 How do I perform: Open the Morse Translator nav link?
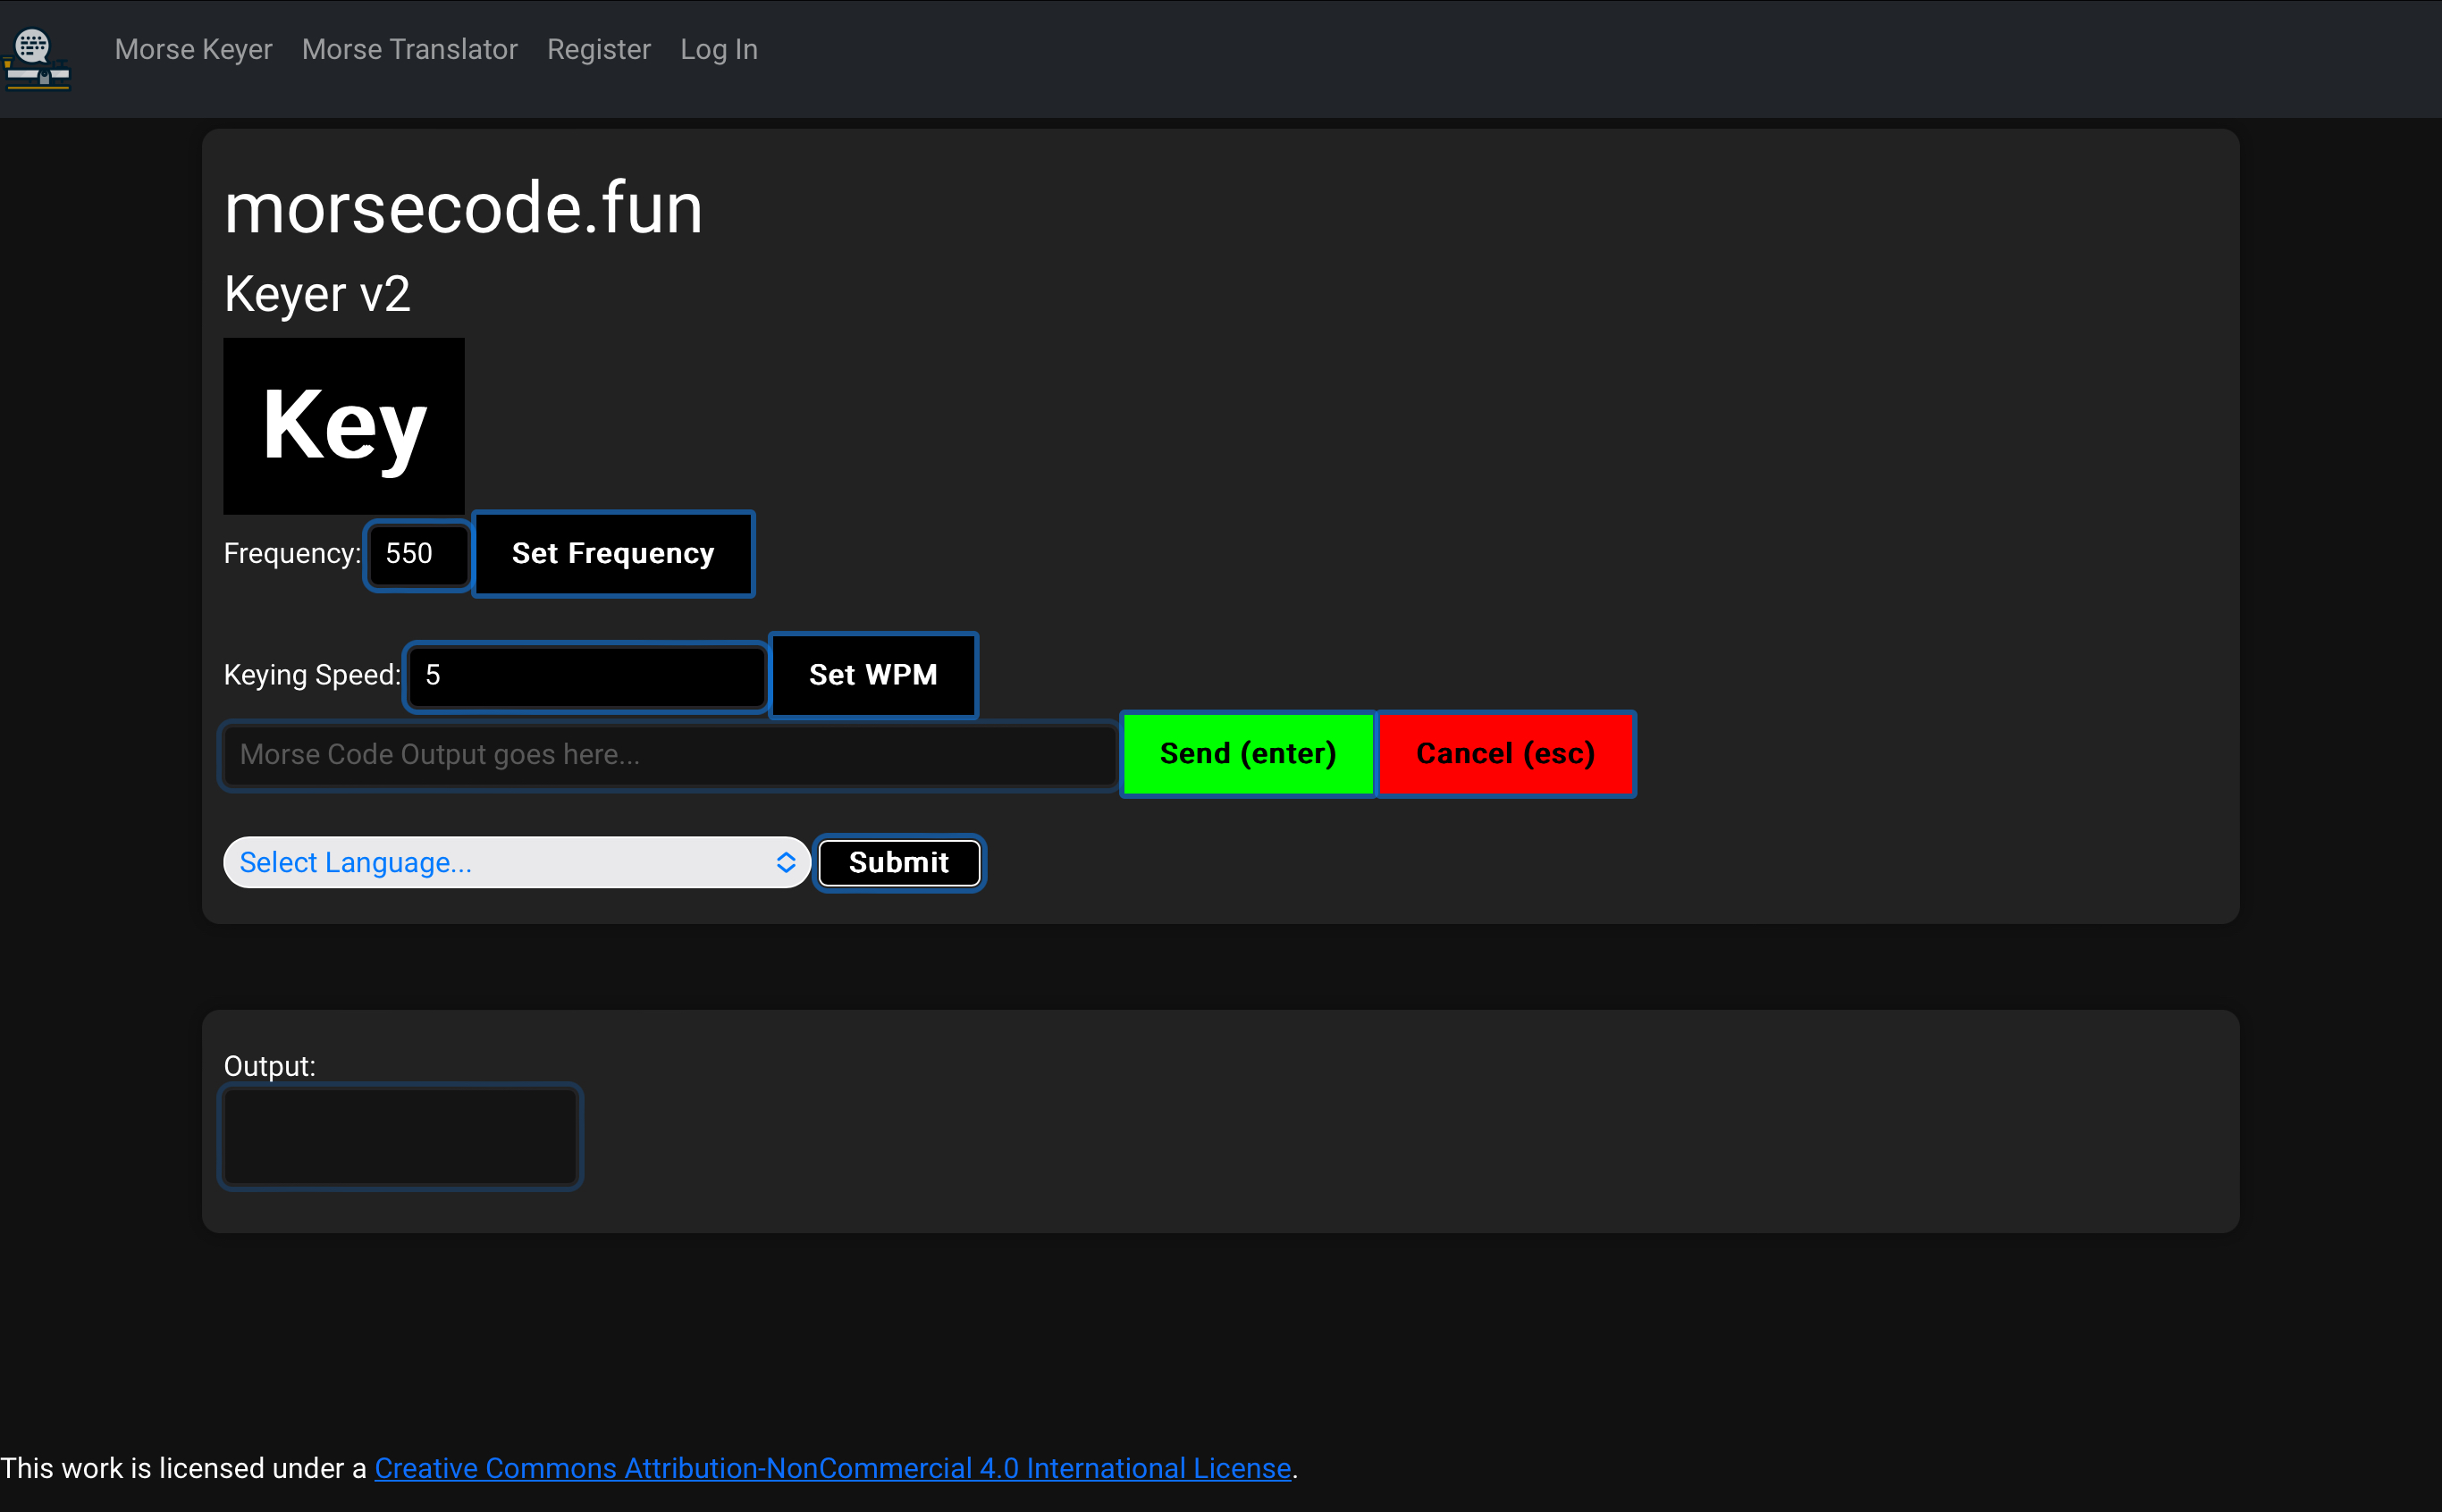click(409, 49)
